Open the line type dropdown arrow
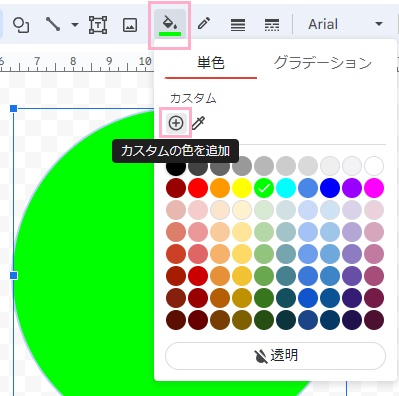This screenshot has width=399, height=396. pyautogui.click(x=75, y=25)
